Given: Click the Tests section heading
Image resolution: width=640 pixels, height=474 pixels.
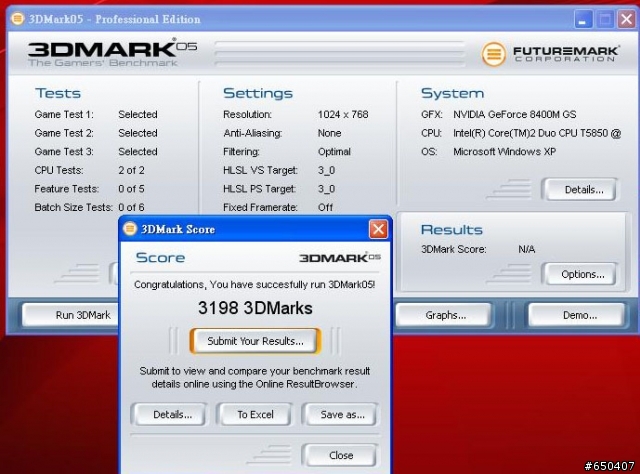Looking at the screenshot, I should pyautogui.click(x=58, y=93).
